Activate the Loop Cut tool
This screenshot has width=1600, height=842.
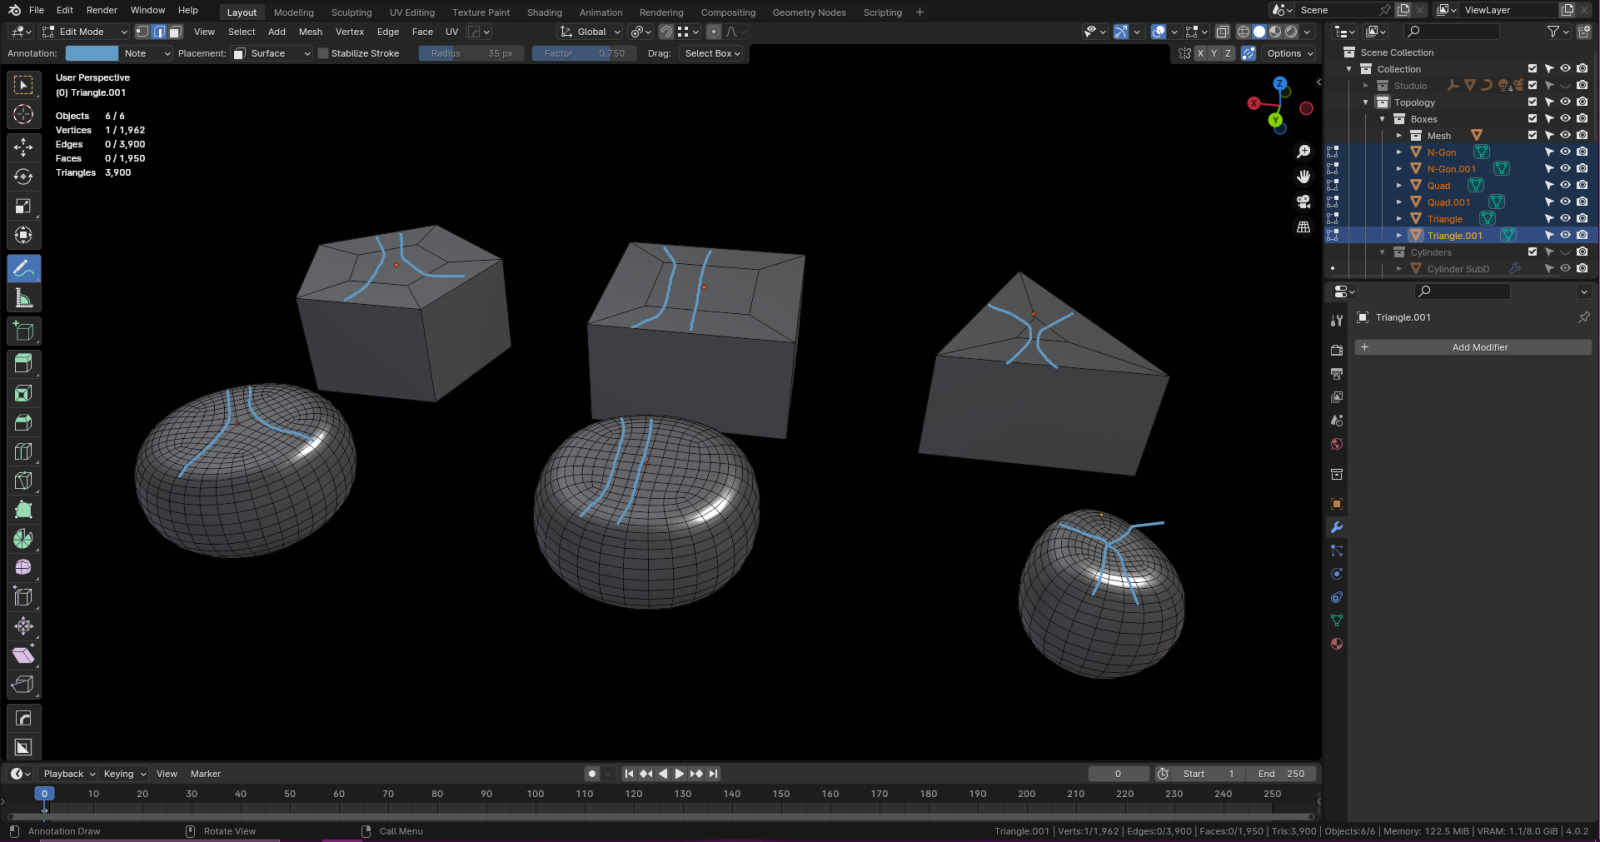(24, 451)
